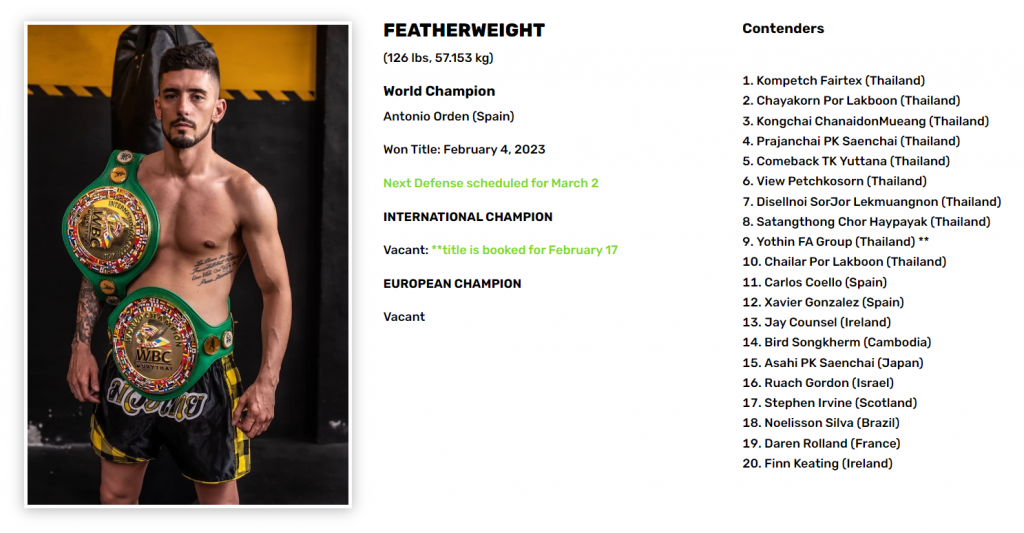Click the Contenders heading

(783, 29)
